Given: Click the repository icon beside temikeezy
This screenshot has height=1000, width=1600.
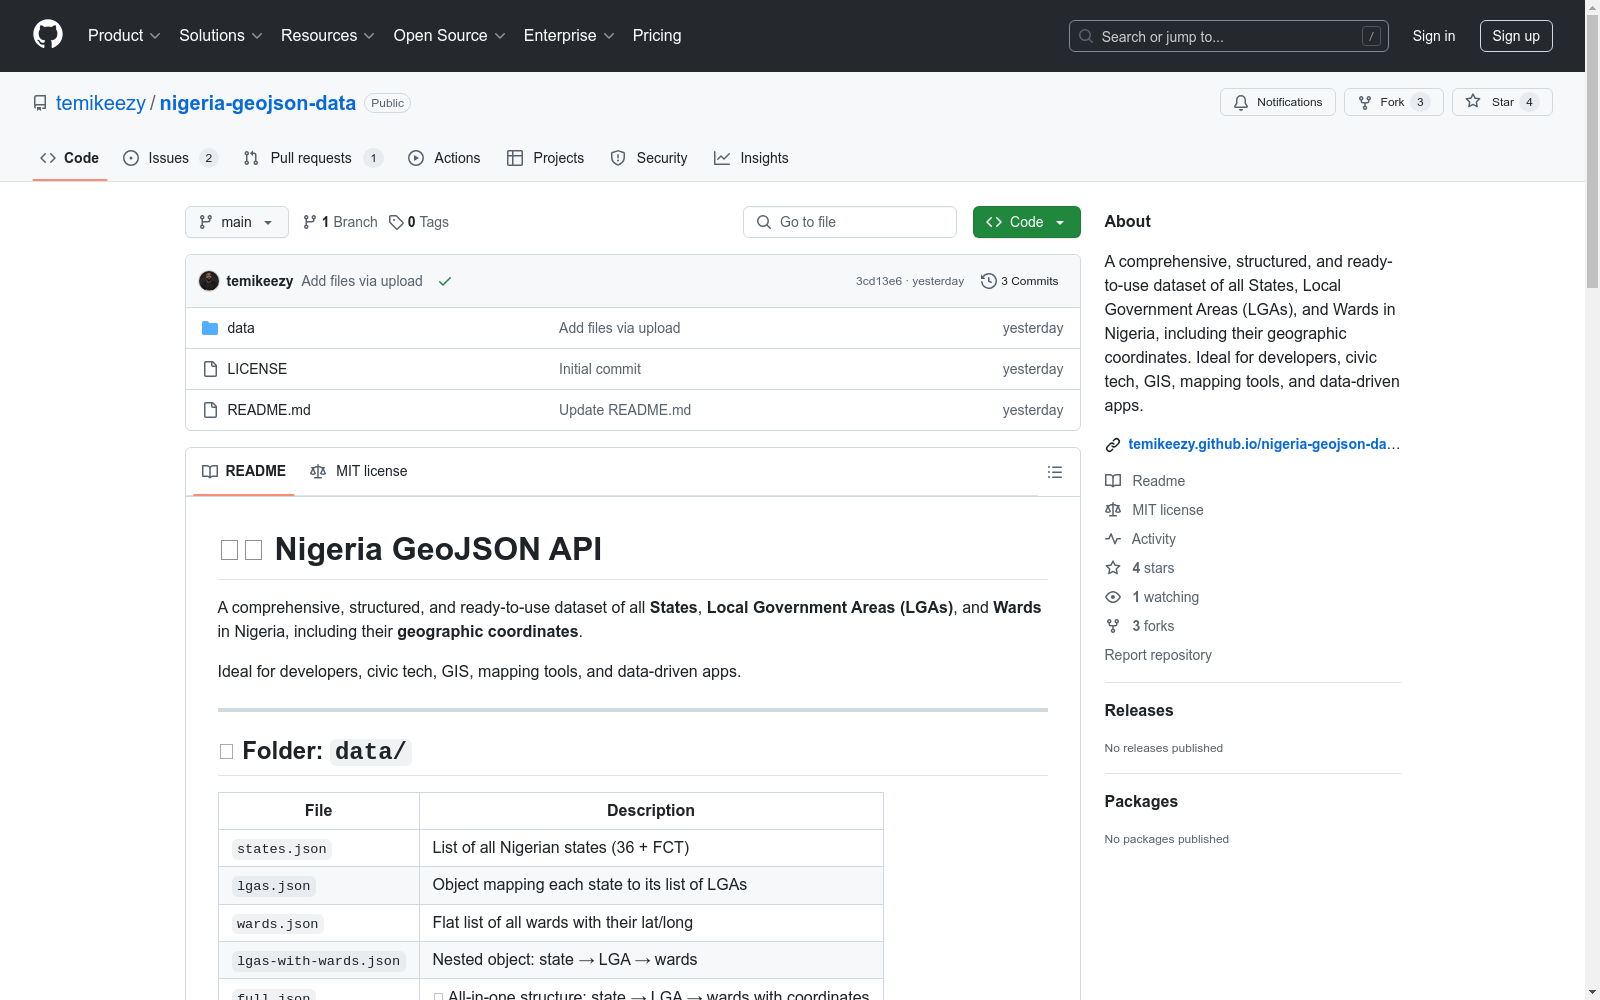Looking at the screenshot, I should (x=40, y=103).
